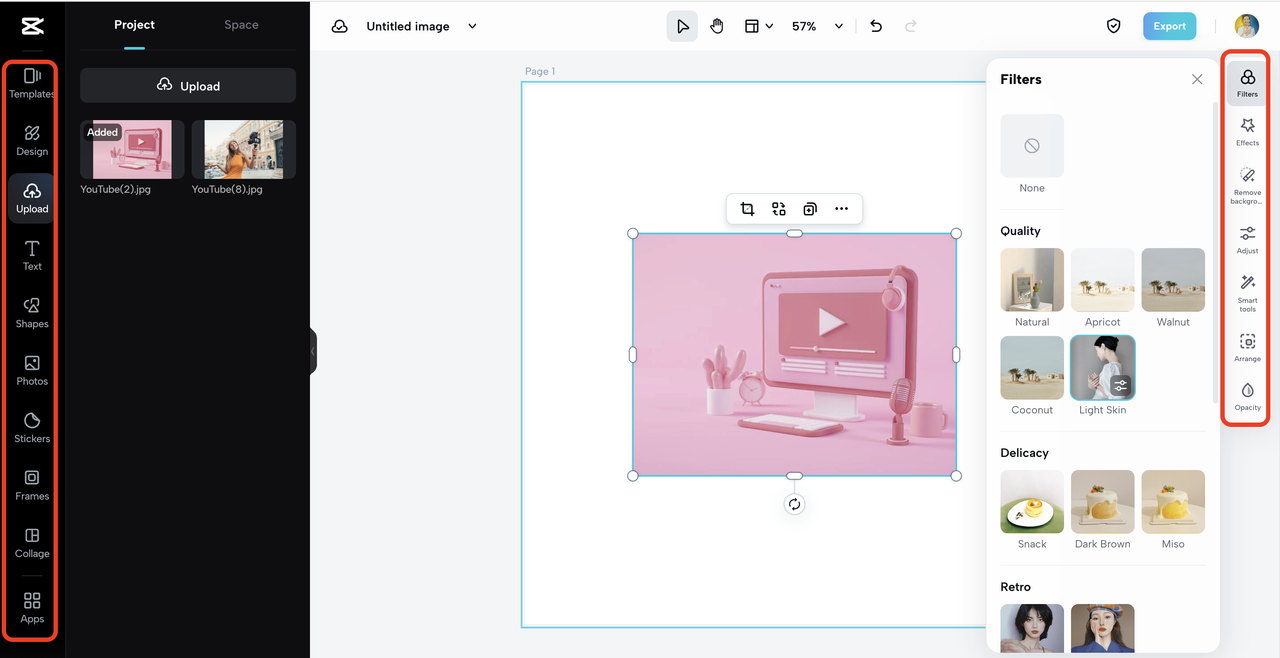Click the pink computer image on canvas
This screenshot has width=1280, height=658.
point(794,354)
